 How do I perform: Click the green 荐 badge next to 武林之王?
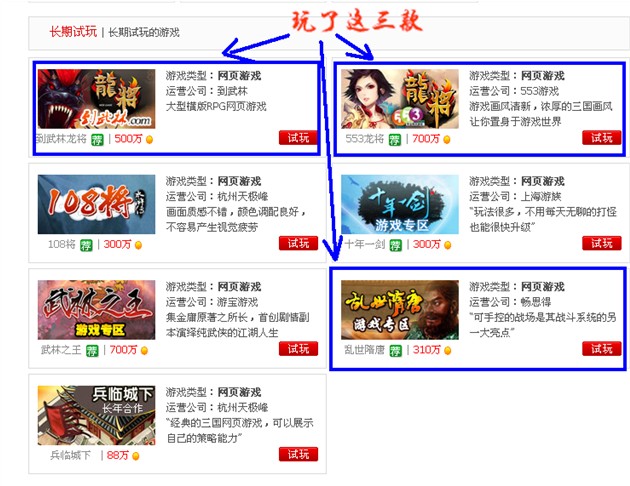pyautogui.click(x=92, y=351)
